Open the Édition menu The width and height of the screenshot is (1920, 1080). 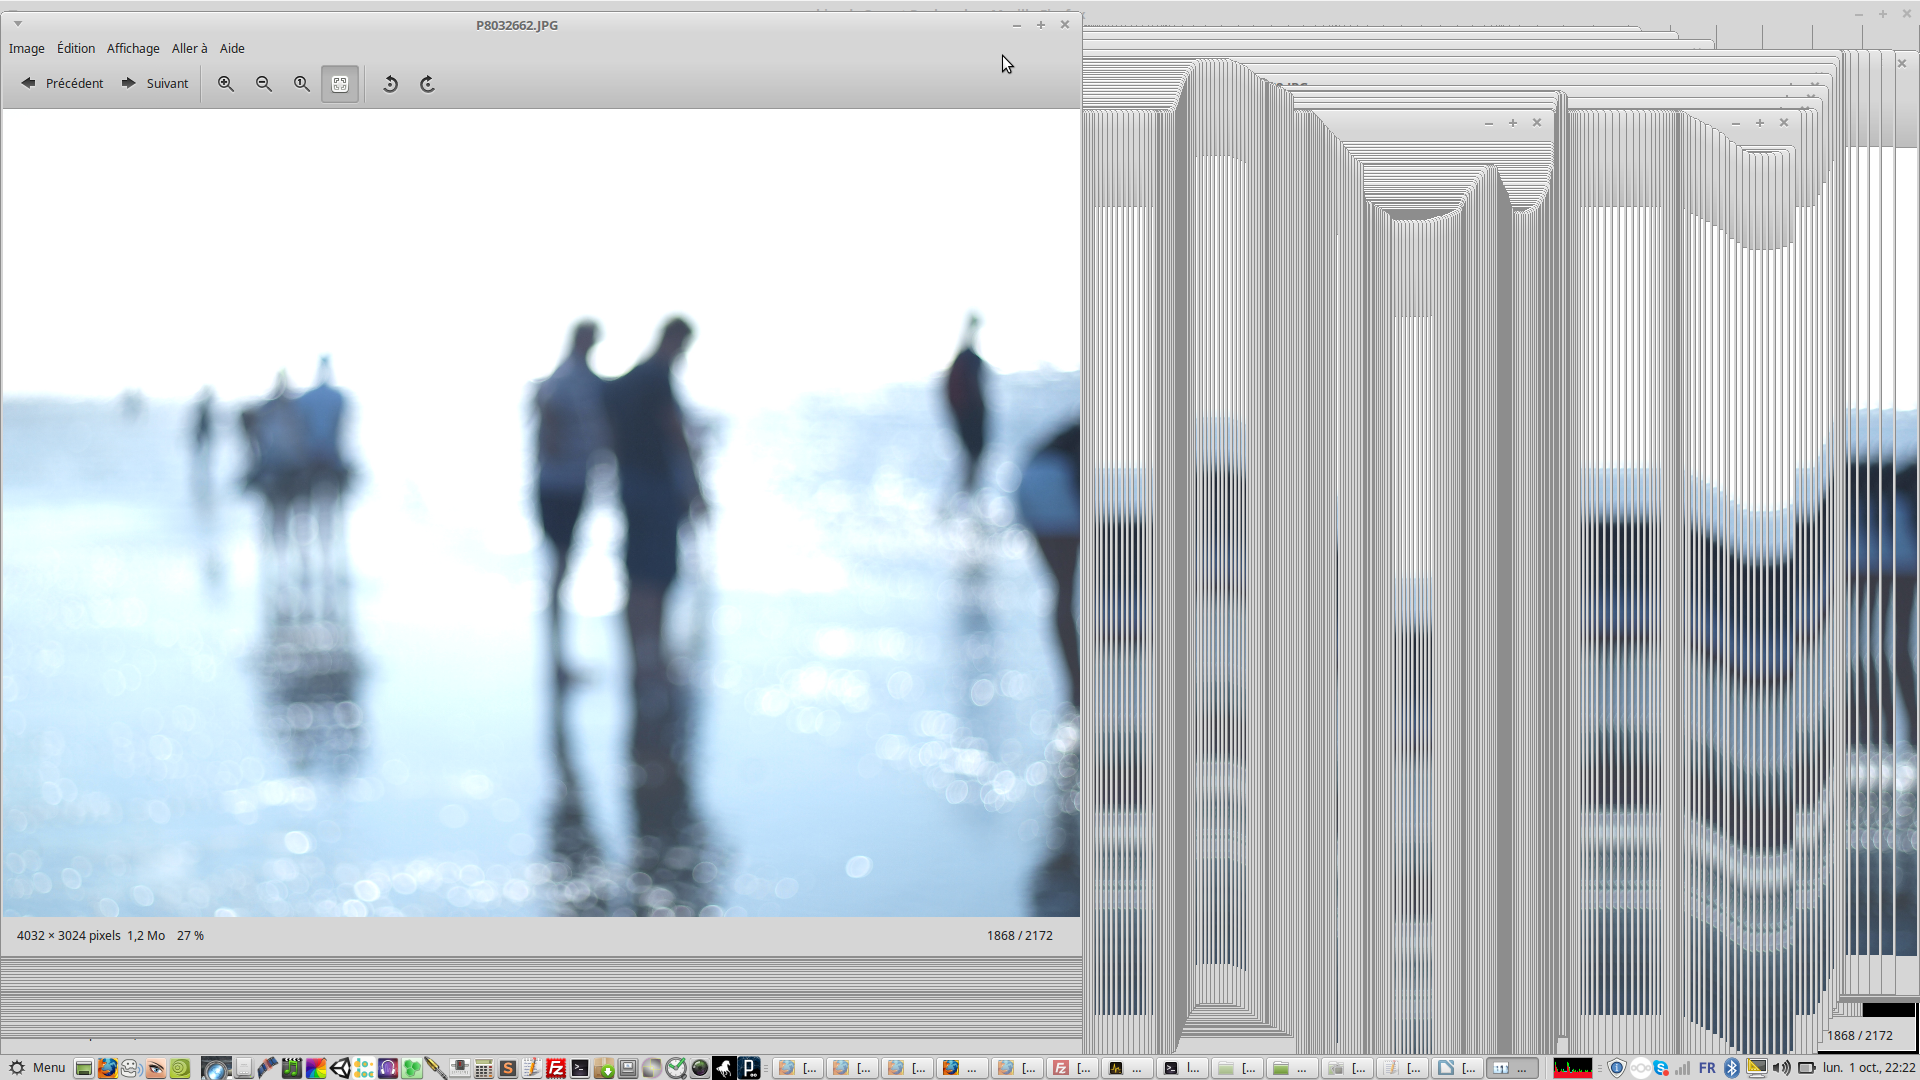point(76,48)
